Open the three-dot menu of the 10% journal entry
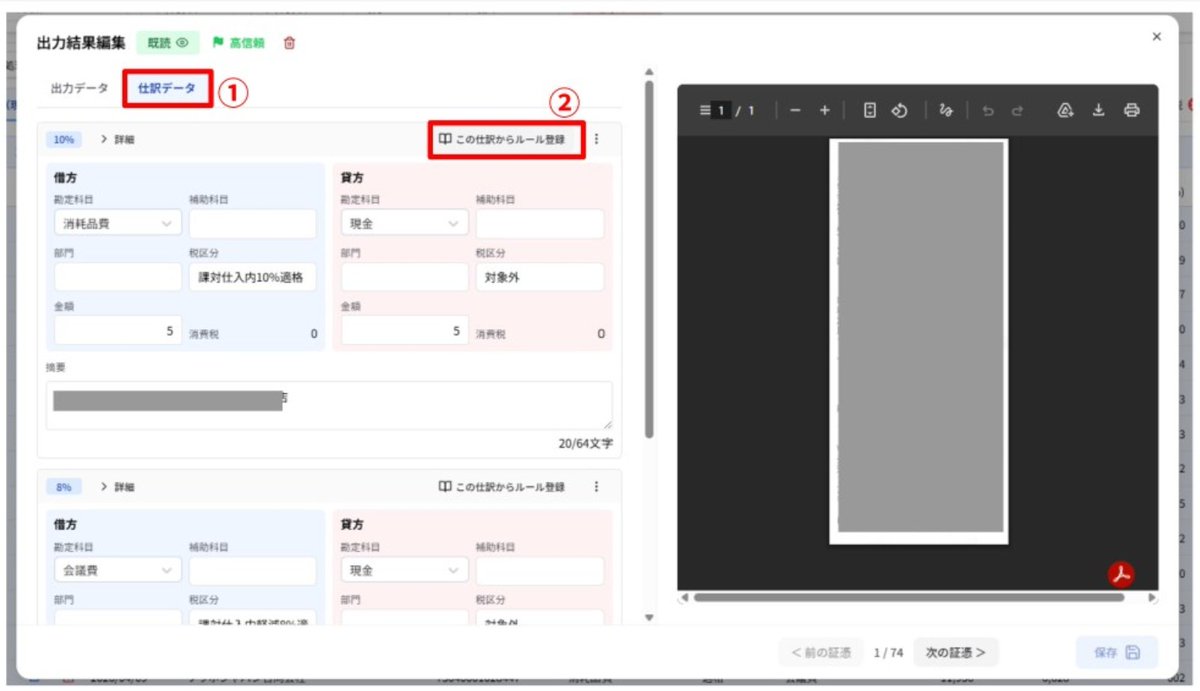1200x691 pixels. click(x=597, y=140)
